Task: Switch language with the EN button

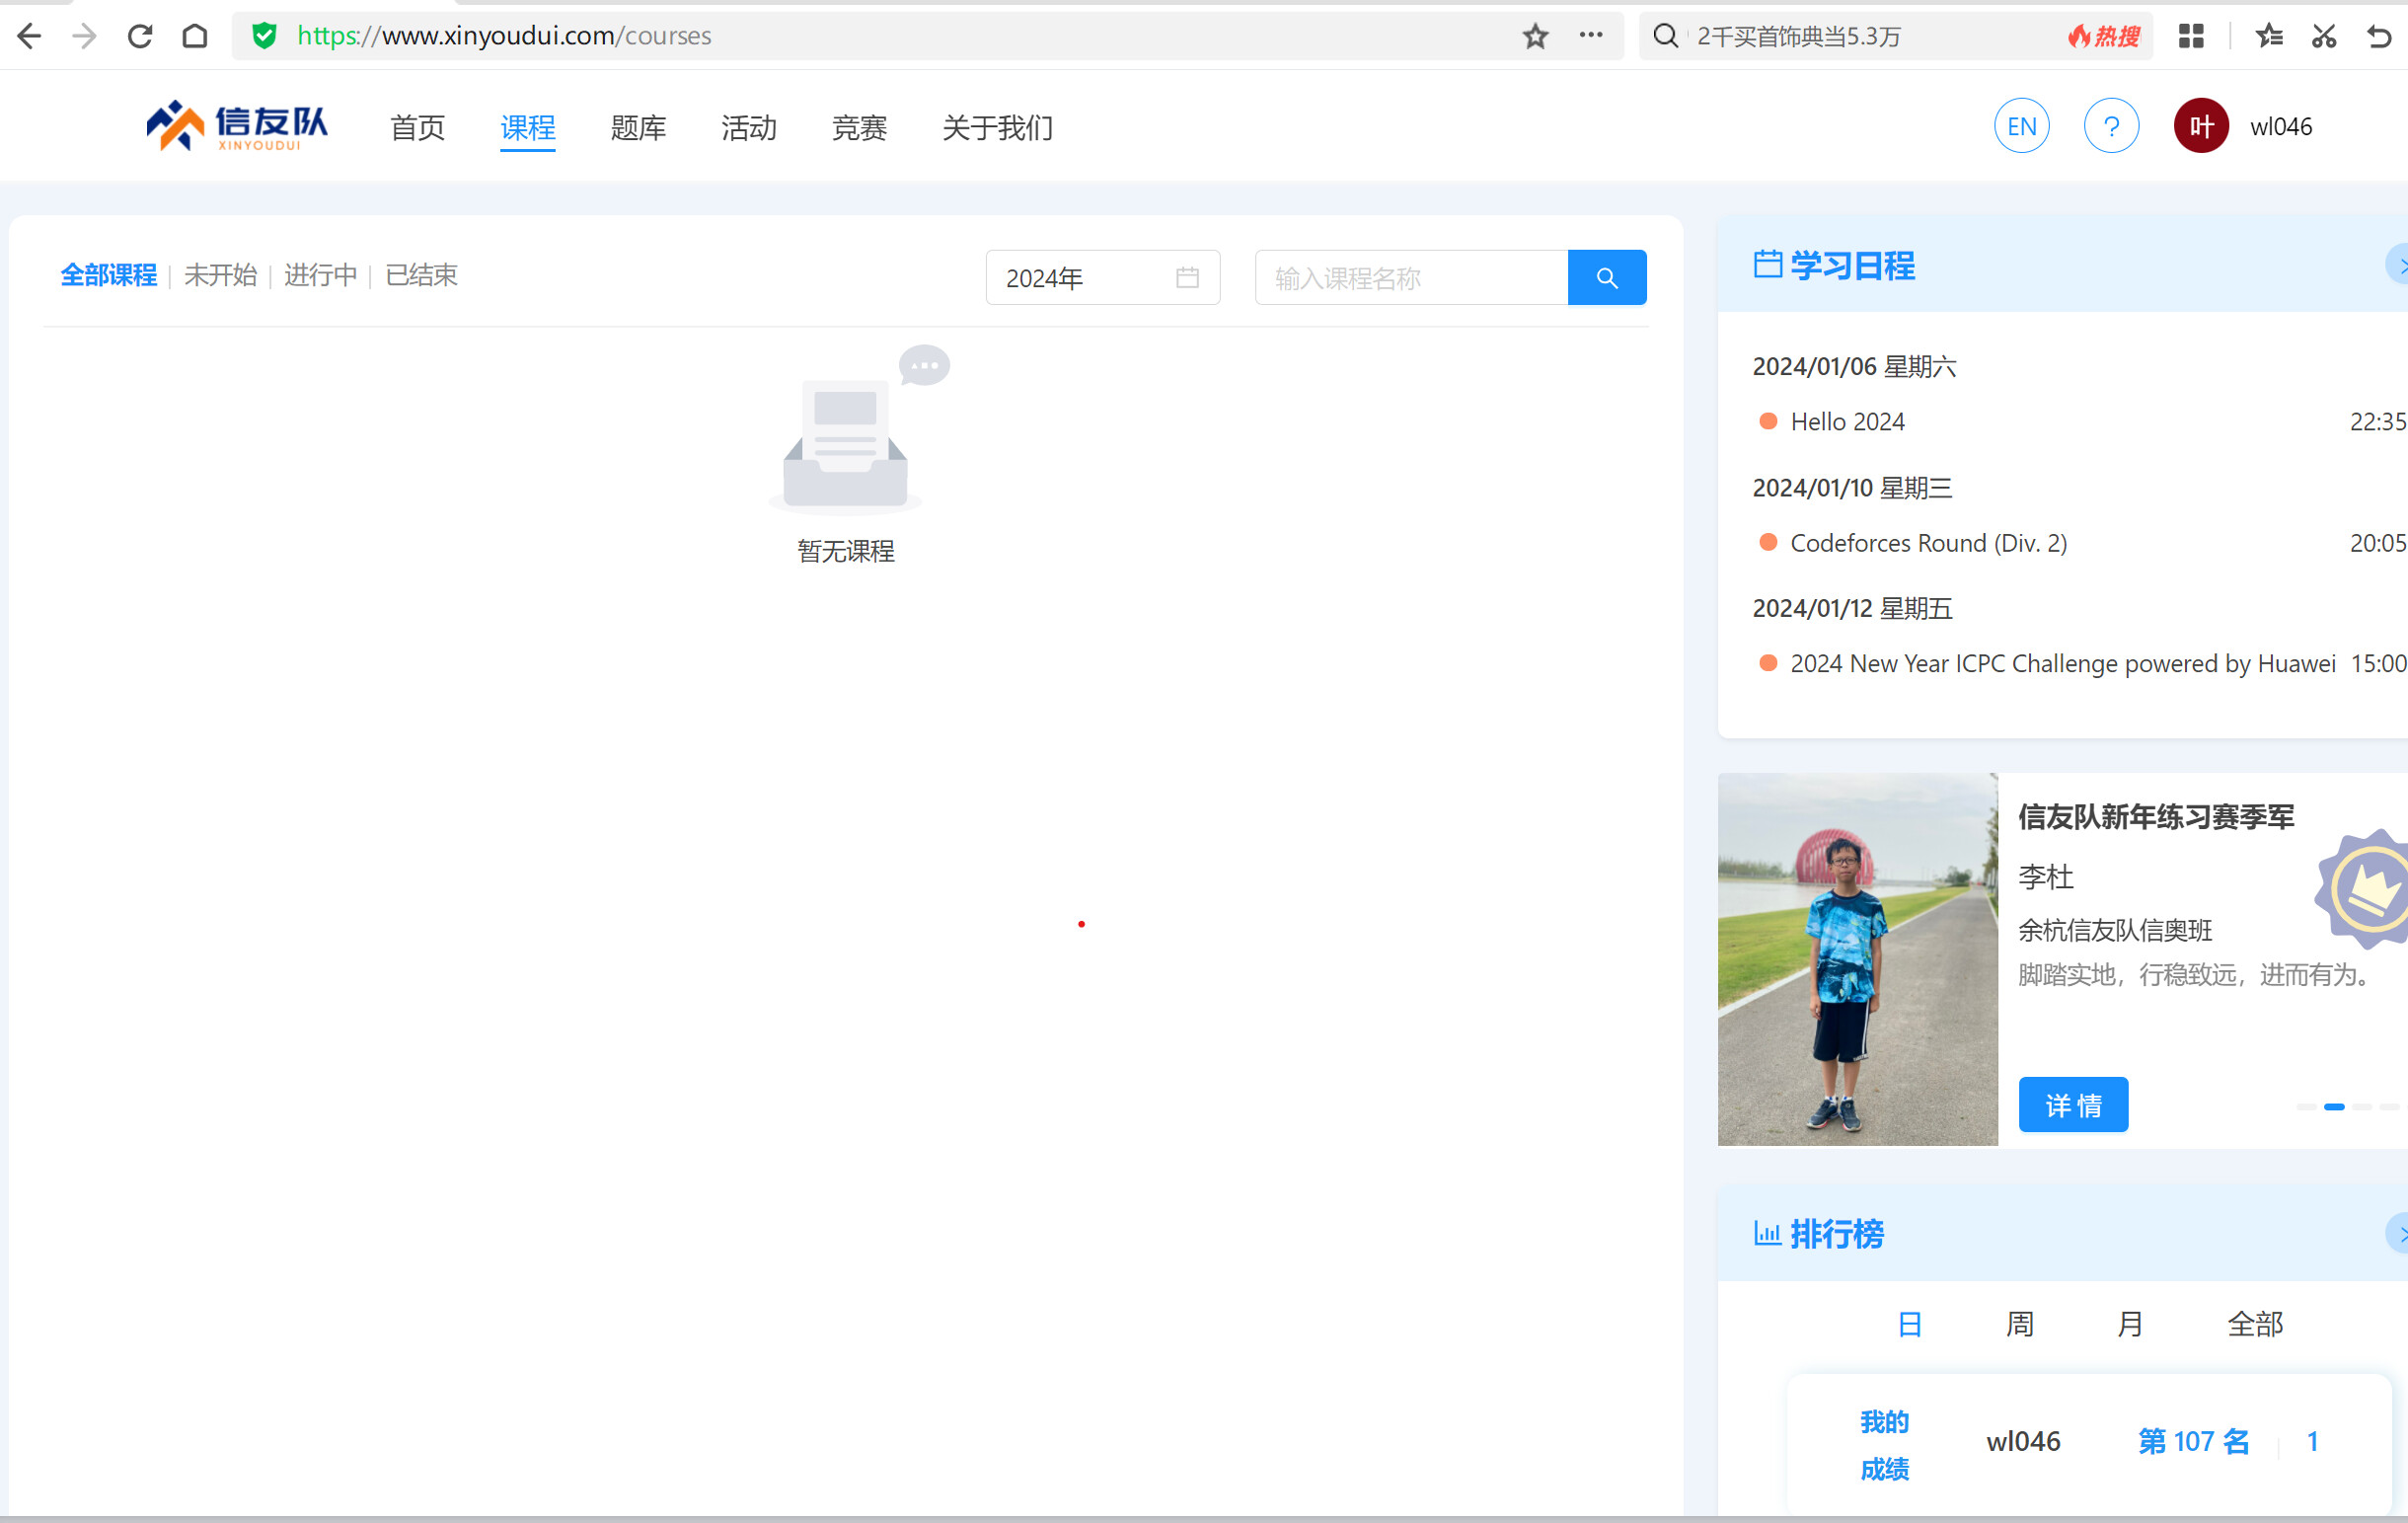Action: pyautogui.click(x=2021, y=126)
